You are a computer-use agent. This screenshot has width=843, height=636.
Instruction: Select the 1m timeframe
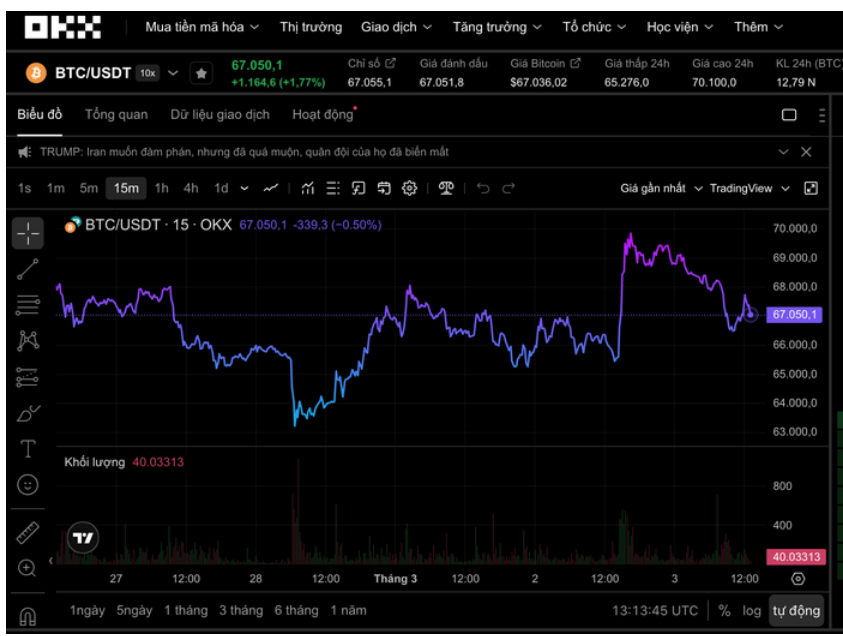pyautogui.click(x=55, y=188)
